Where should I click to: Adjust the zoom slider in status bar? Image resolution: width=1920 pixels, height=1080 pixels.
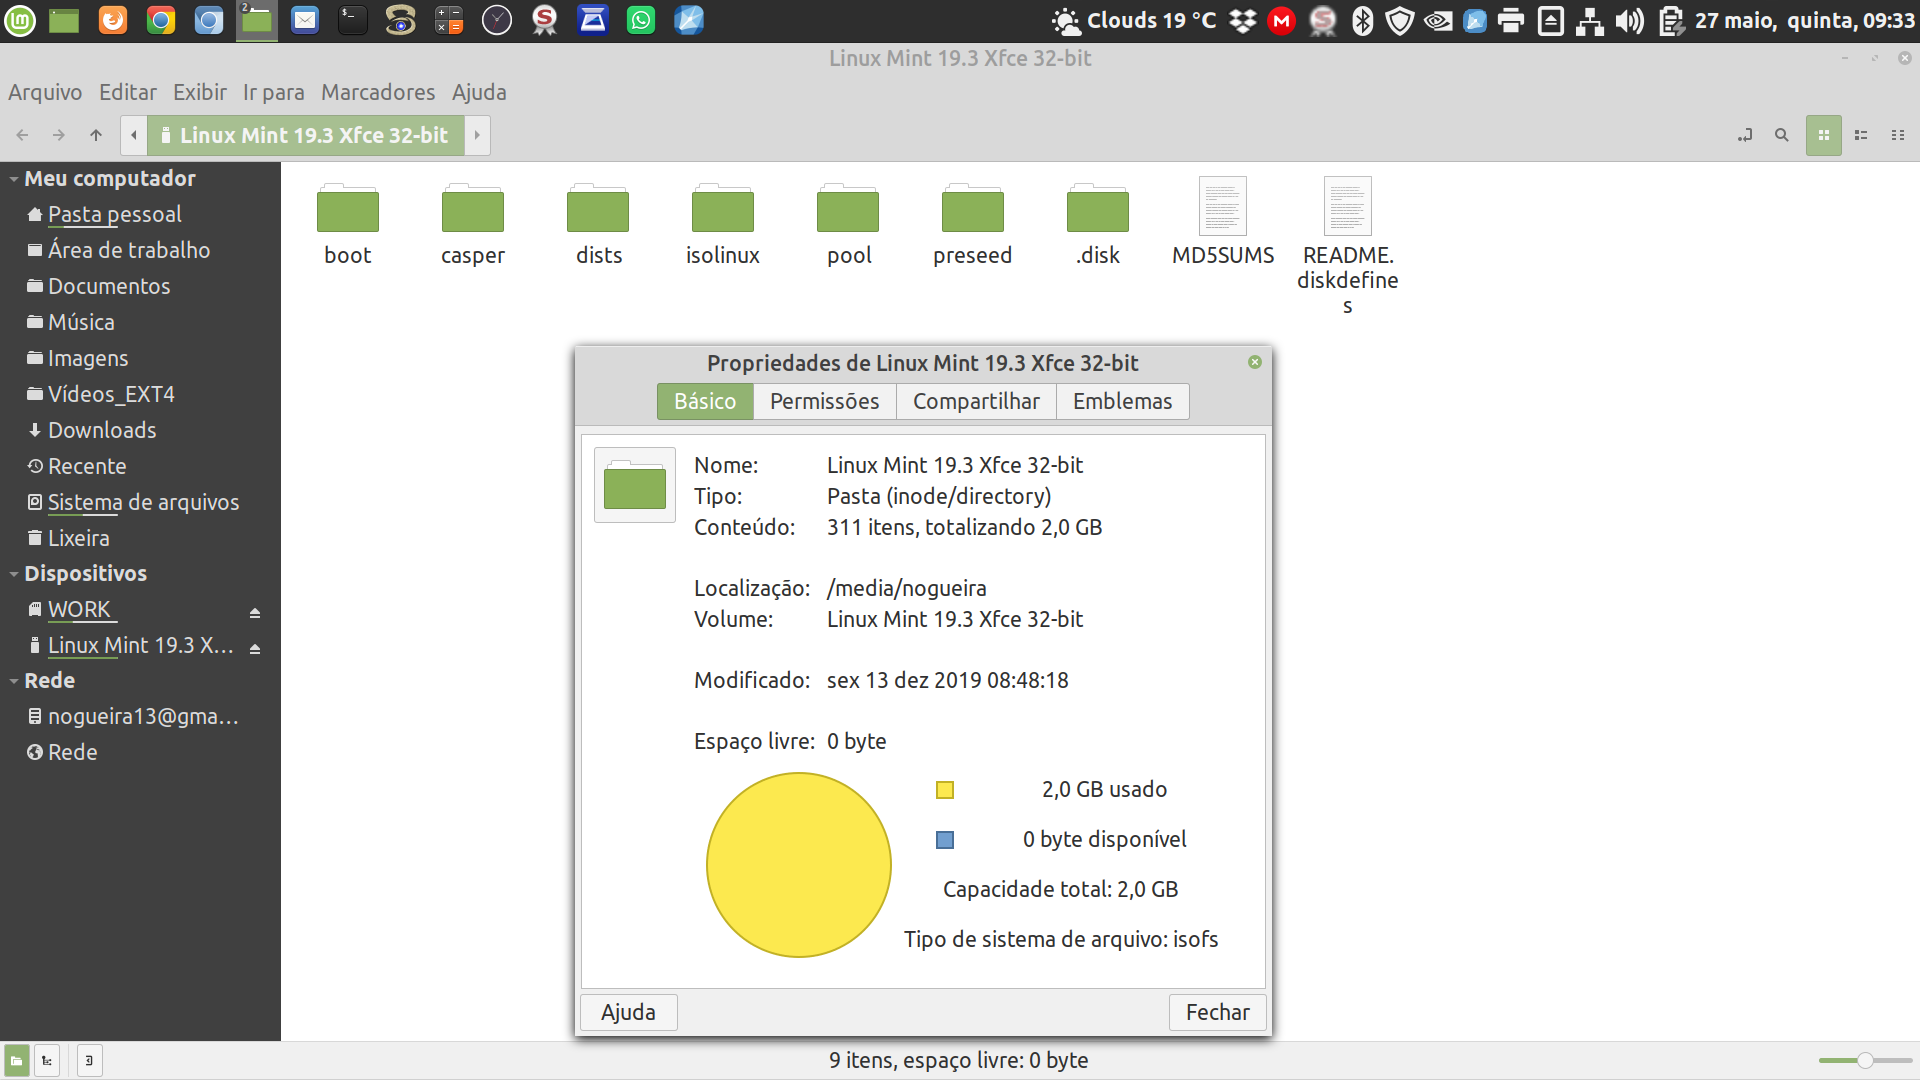tap(1865, 1060)
